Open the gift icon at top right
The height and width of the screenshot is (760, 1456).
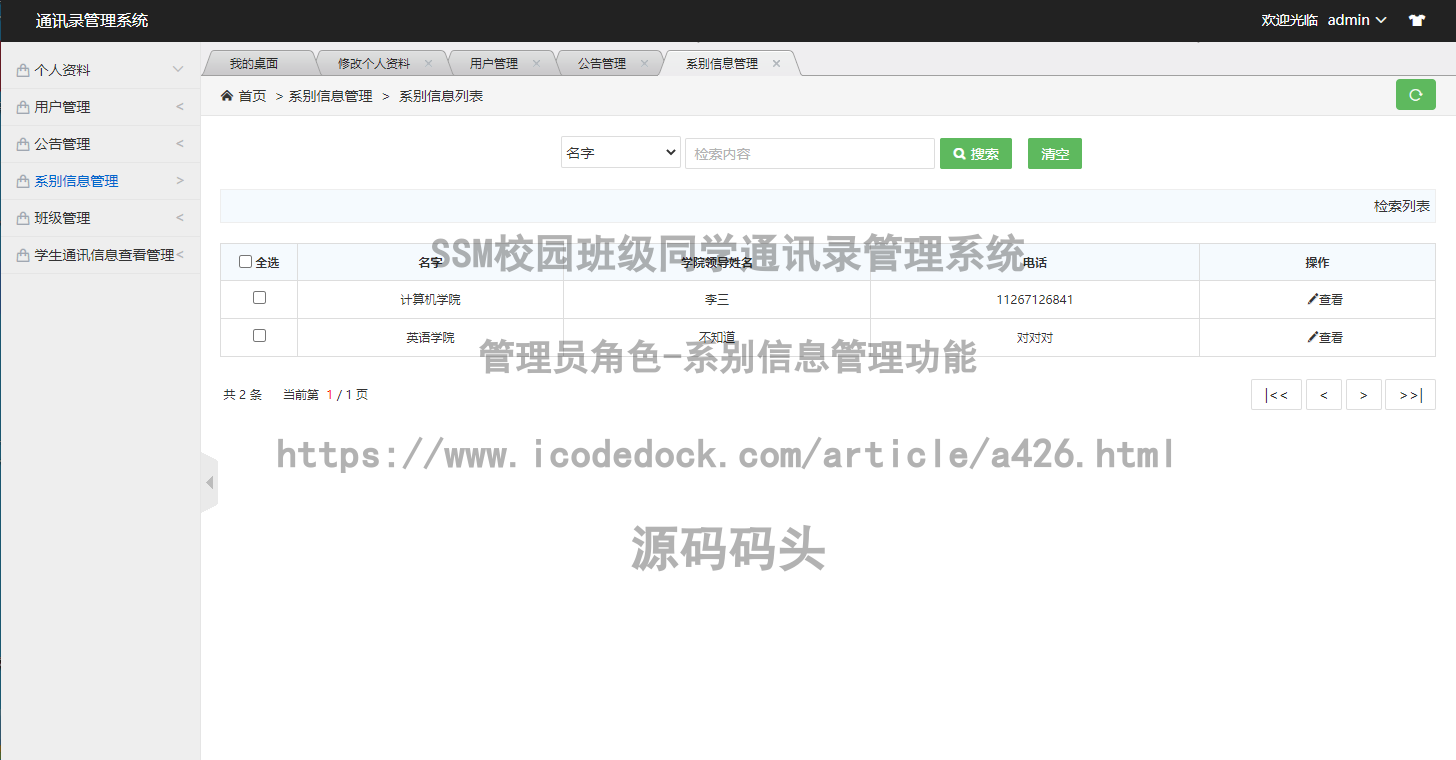pyautogui.click(x=1417, y=19)
